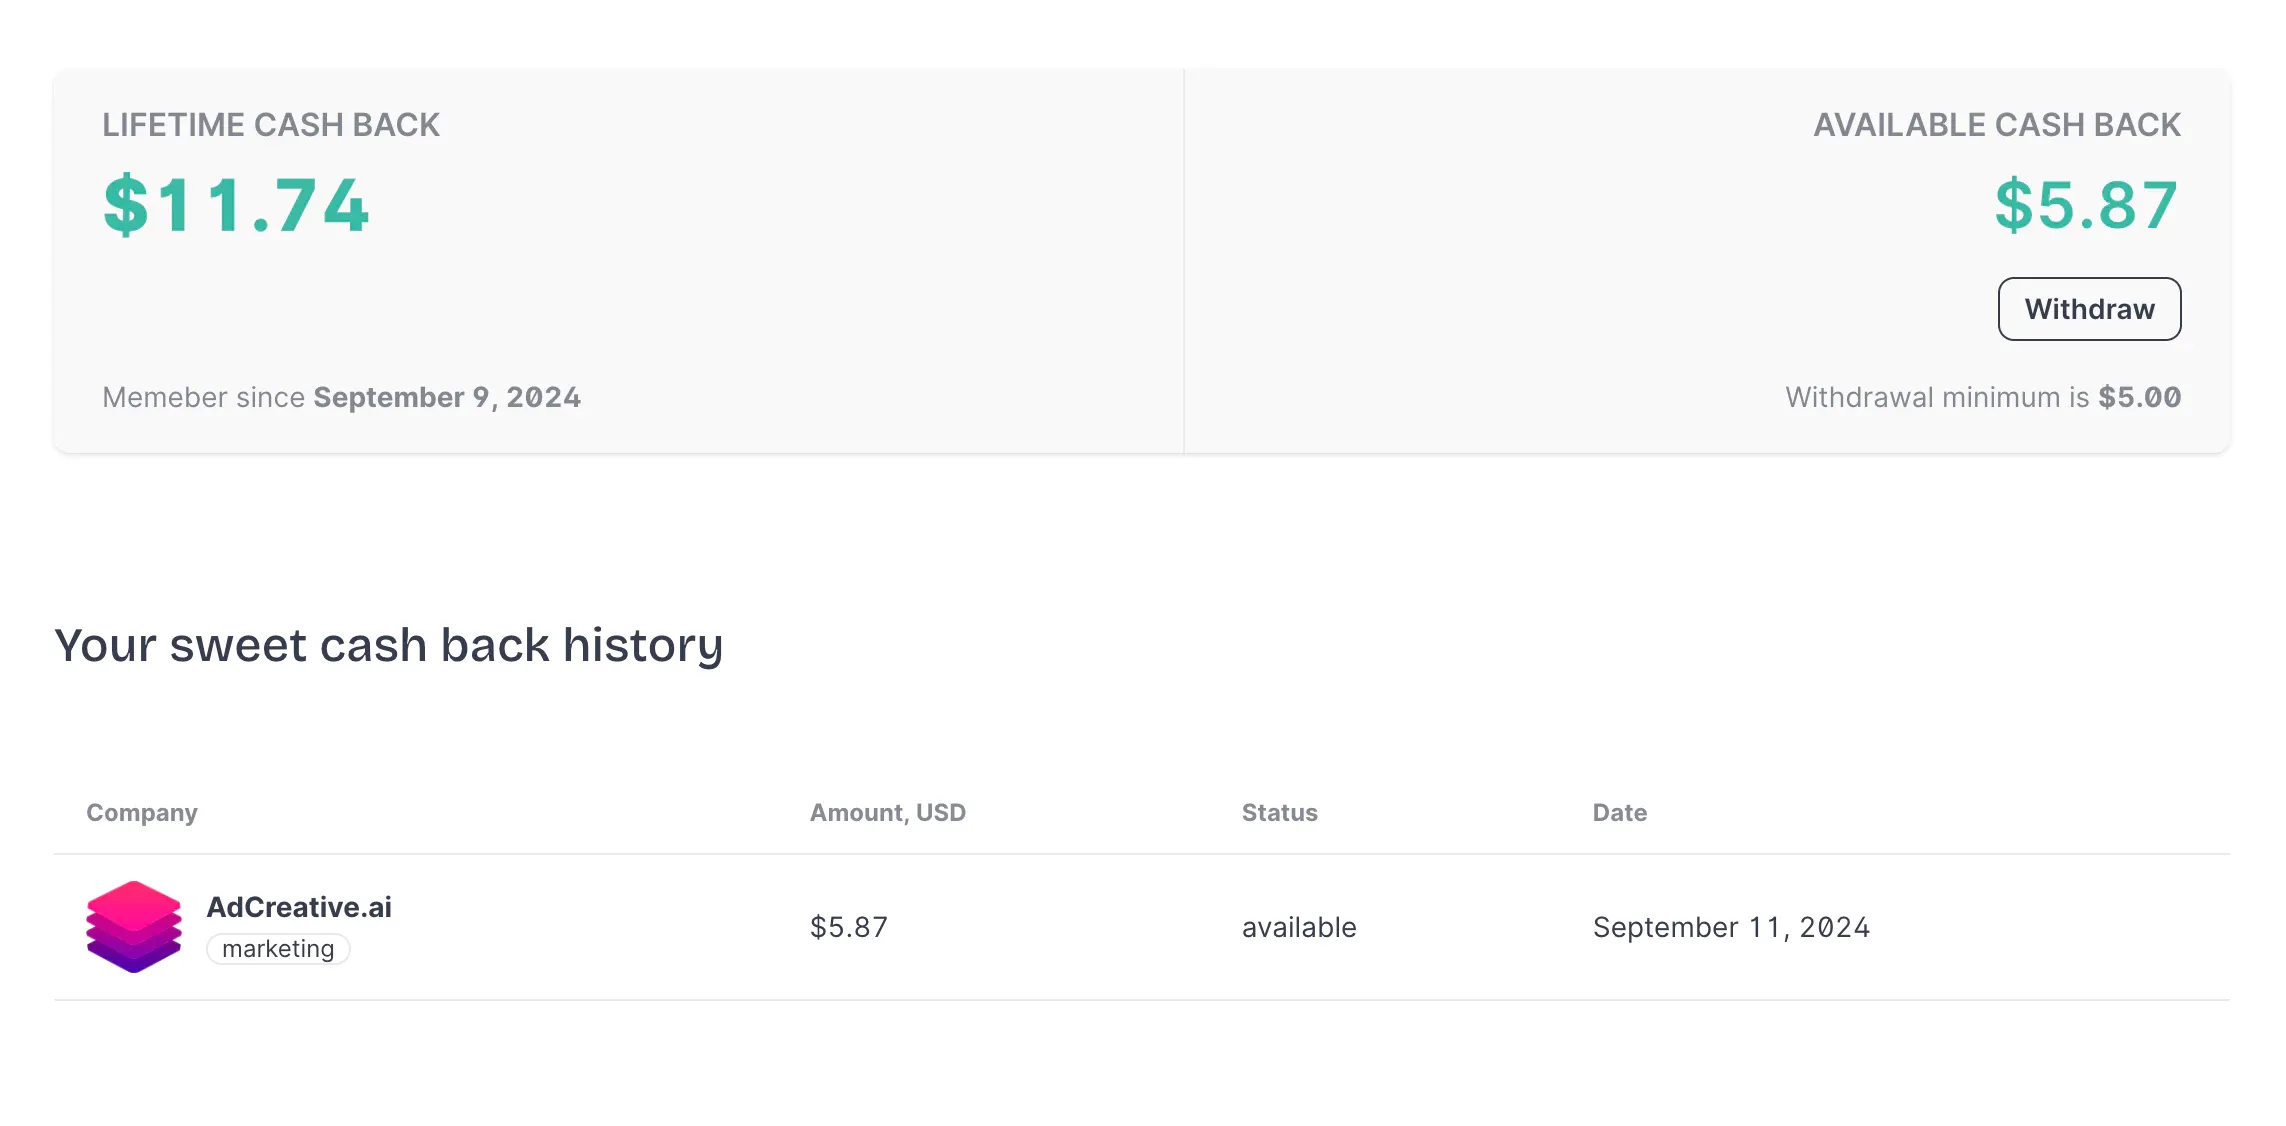Select the AdCreative.ai transaction row
The height and width of the screenshot is (1126, 2286).
coord(1143,927)
